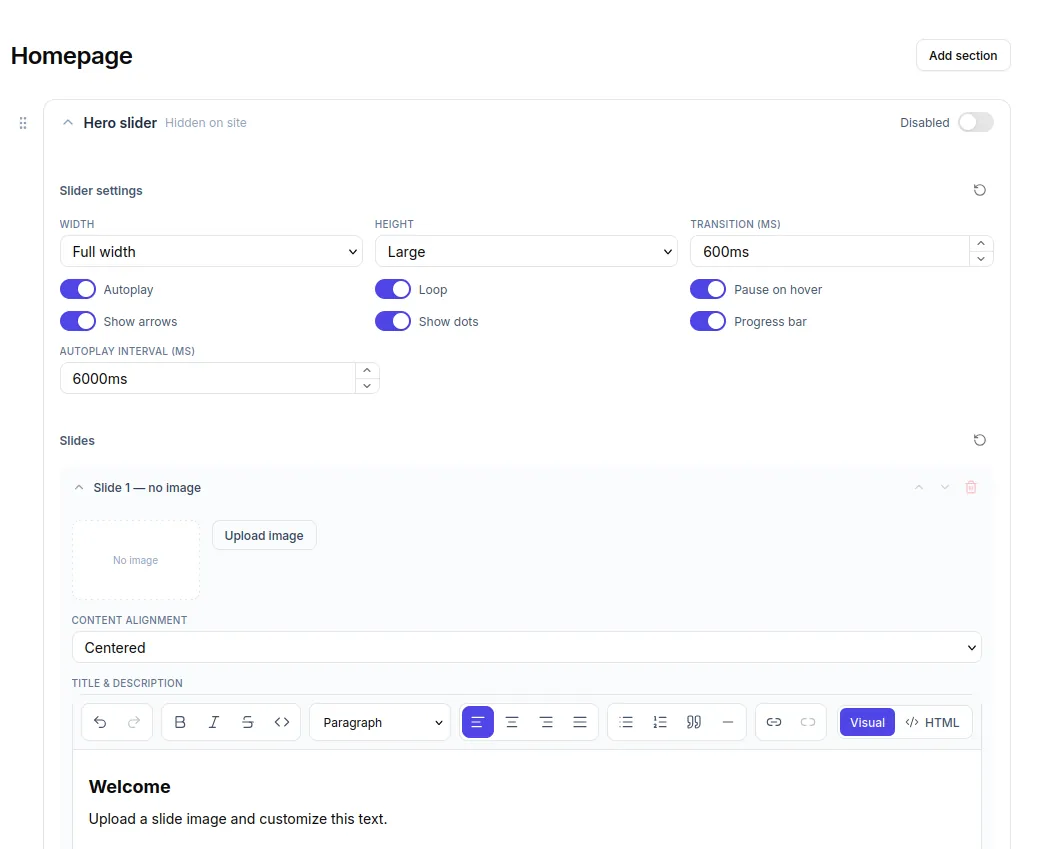1062x849 pixels.
Task: Open the Width dropdown showing Full width
Action: 211,252
